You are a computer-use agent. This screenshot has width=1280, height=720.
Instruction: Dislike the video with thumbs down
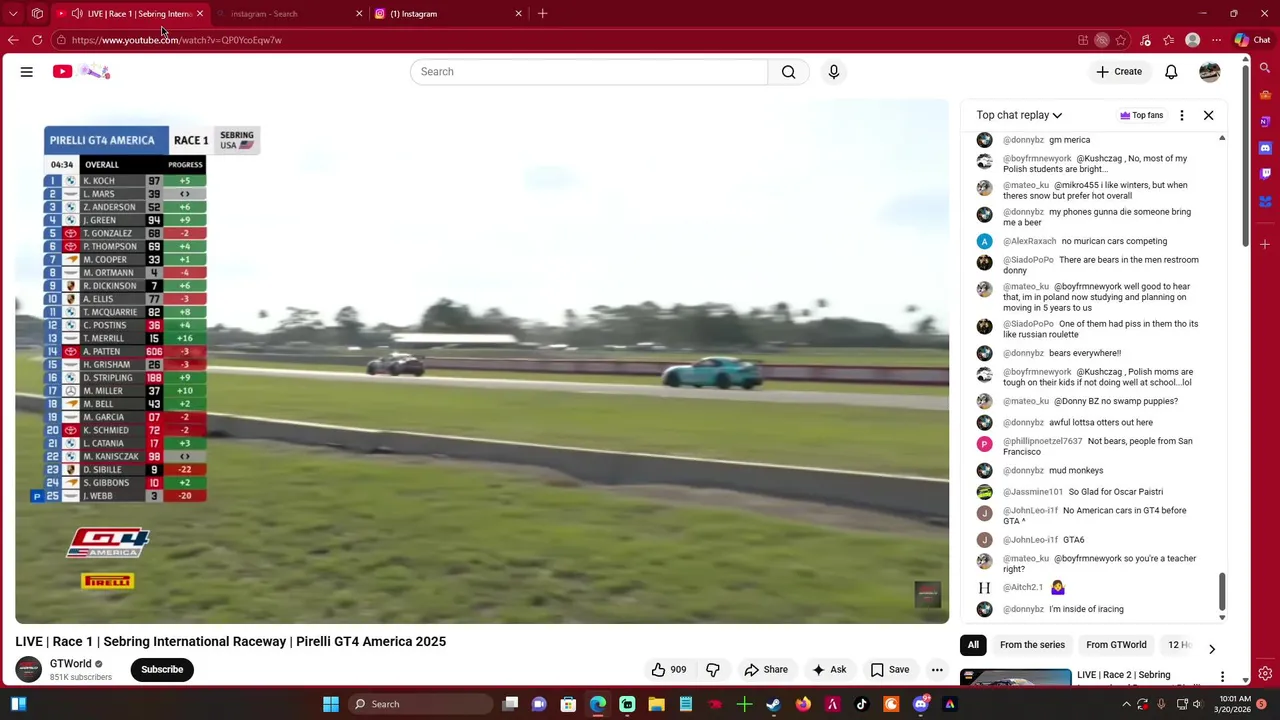point(713,670)
